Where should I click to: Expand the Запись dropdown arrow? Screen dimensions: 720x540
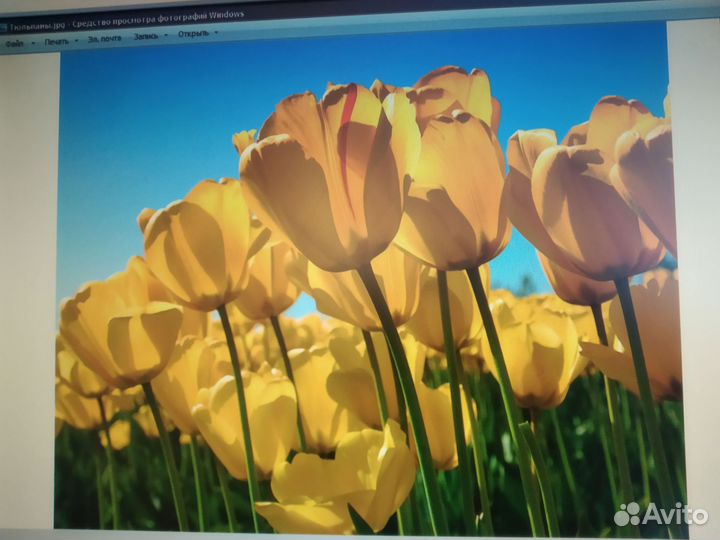click(x=165, y=36)
